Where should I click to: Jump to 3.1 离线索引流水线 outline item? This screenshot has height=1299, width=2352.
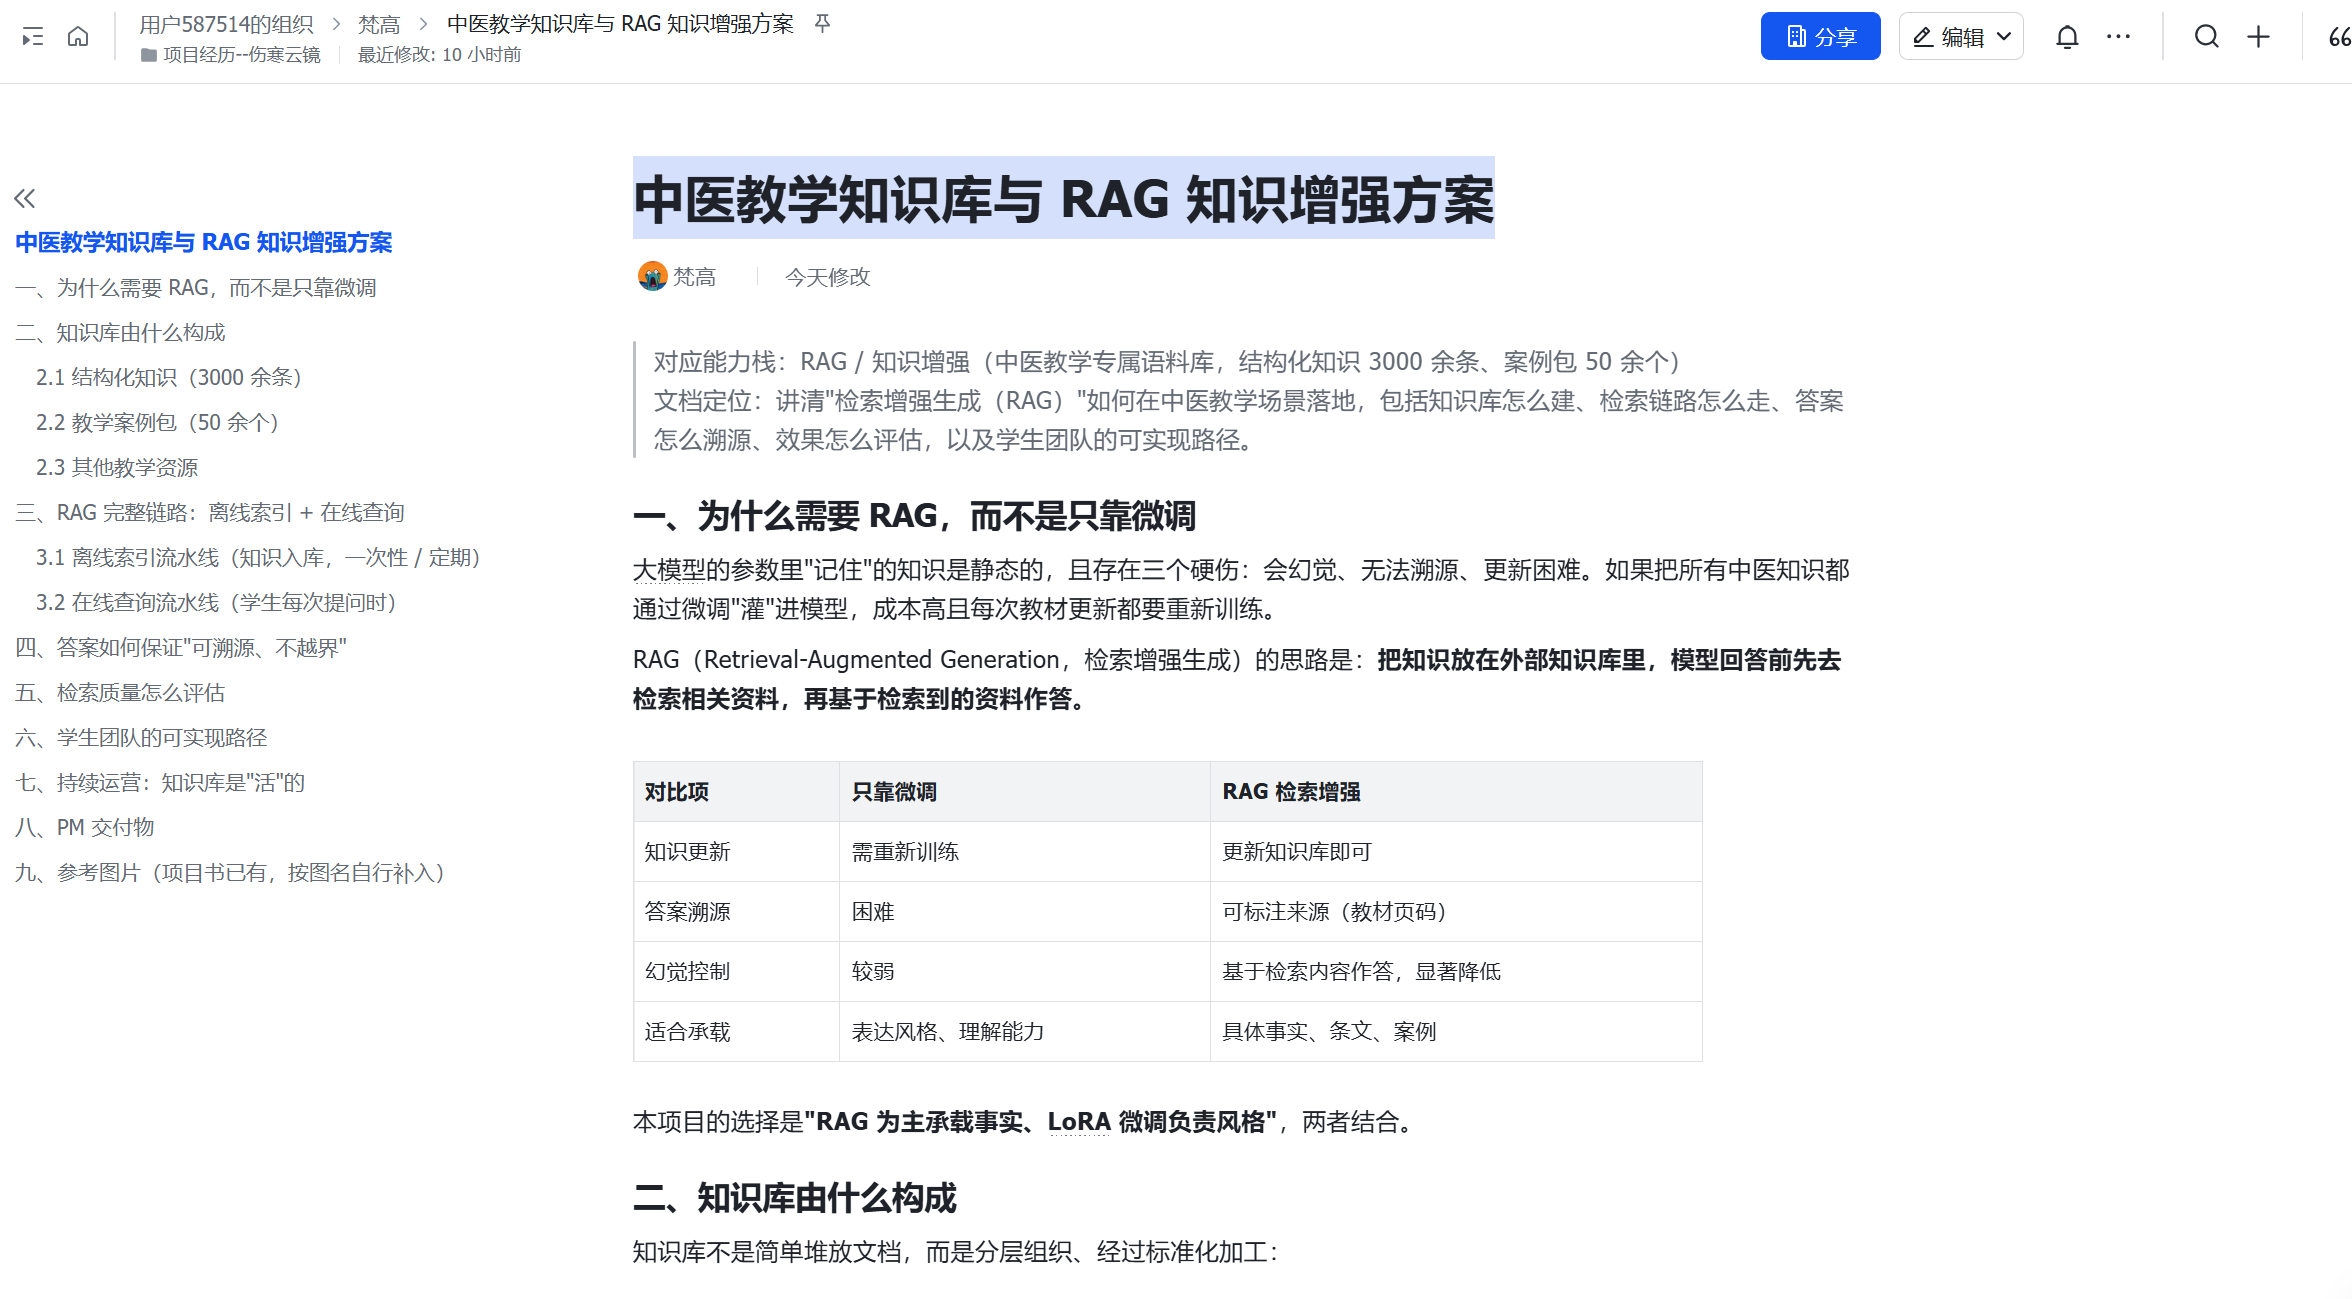coord(259,557)
